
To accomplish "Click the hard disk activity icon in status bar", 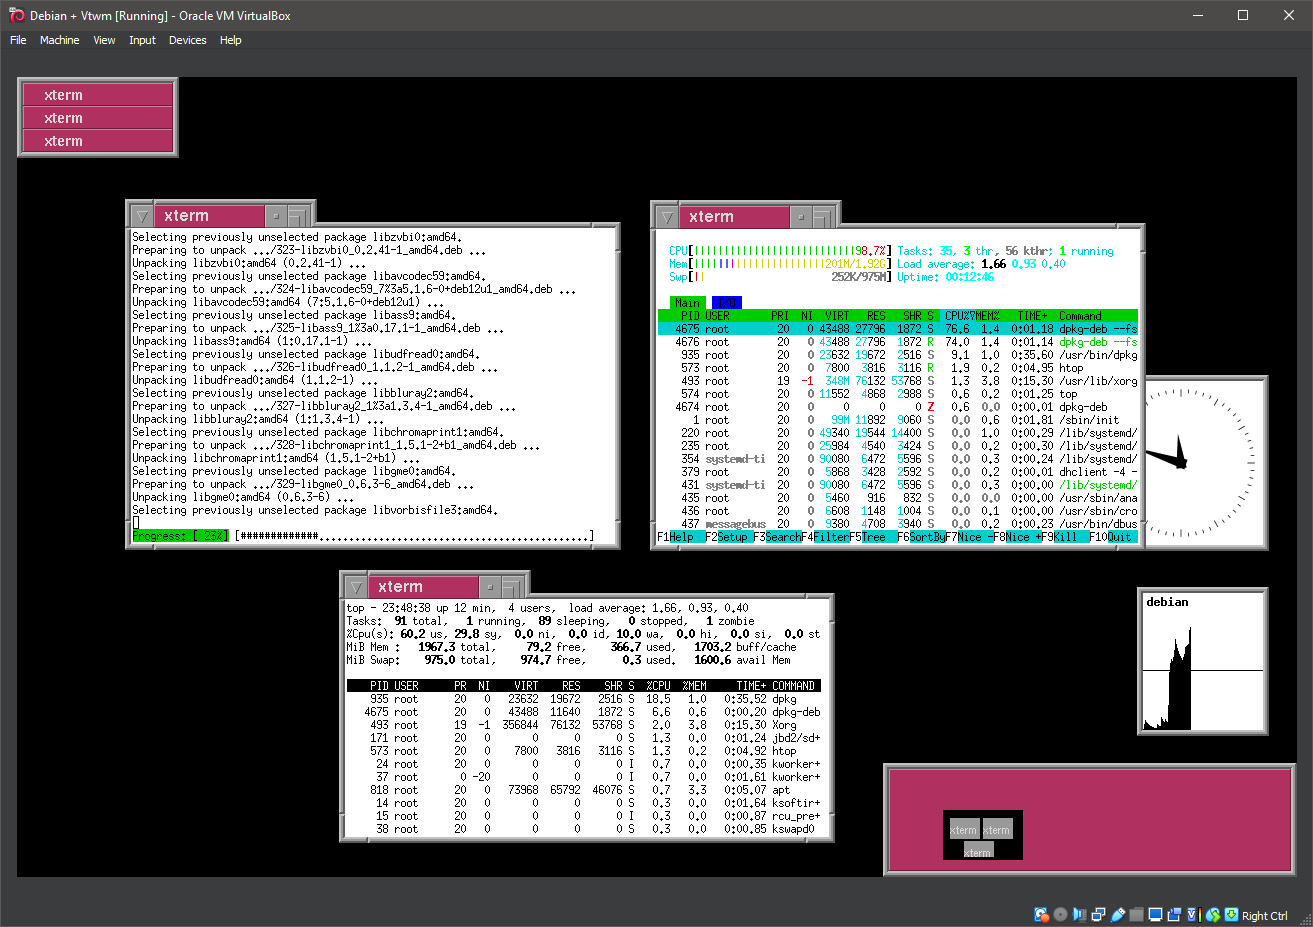I will pos(1041,914).
